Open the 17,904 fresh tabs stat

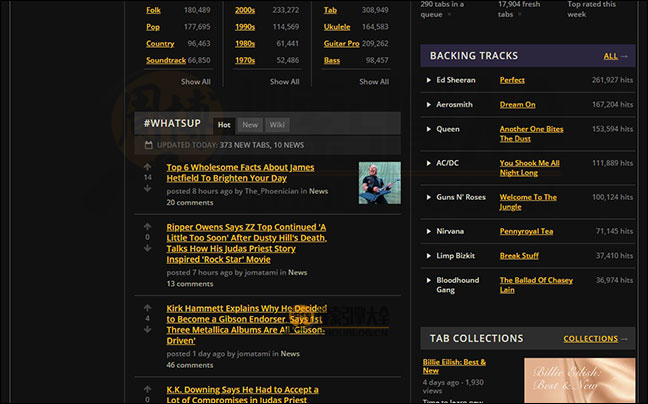(519, 9)
